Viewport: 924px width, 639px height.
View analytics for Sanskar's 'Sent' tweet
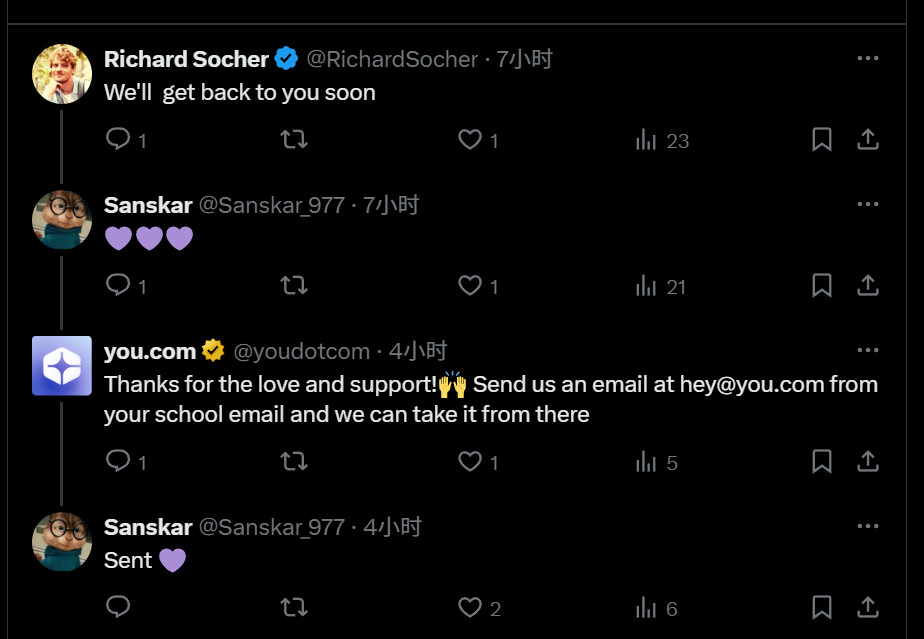click(647, 607)
